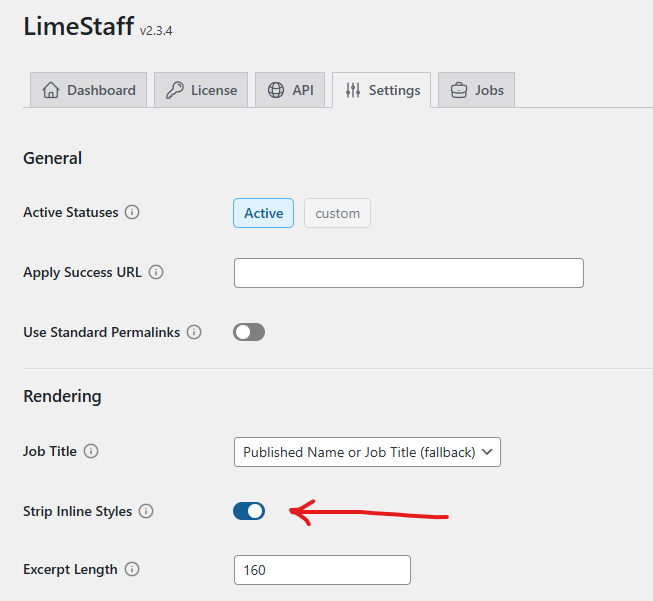The height and width of the screenshot is (601, 653).
Task: Click the globe icon on API tab
Action: click(x=276, y=90)
